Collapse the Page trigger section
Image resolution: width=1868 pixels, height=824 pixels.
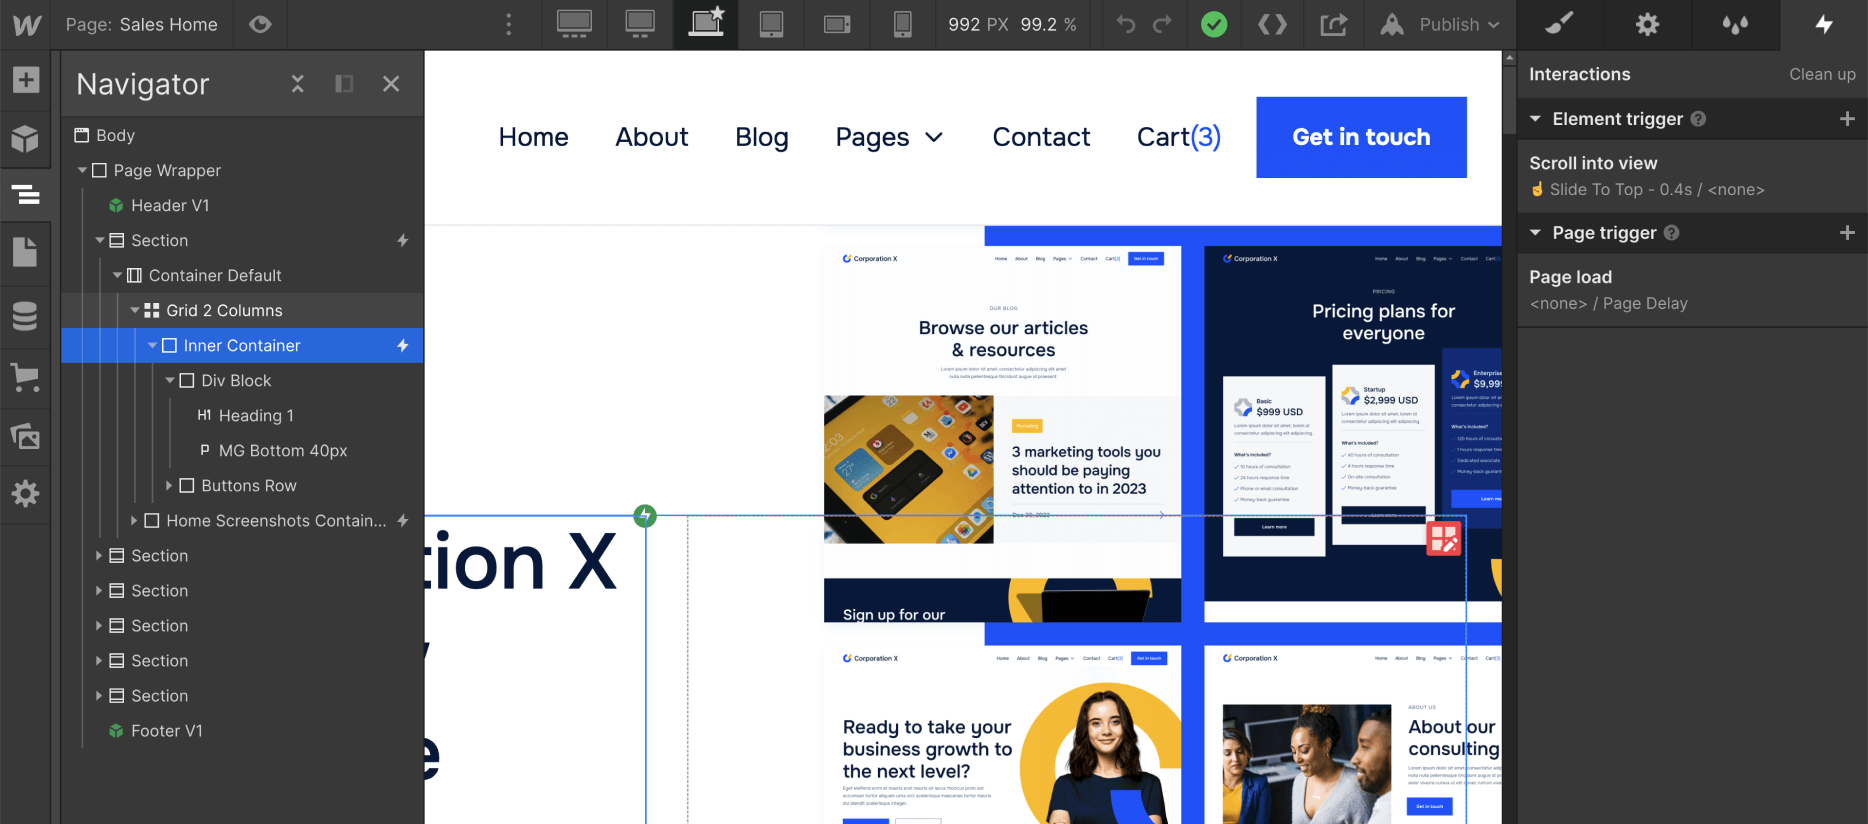[1535, 233]
